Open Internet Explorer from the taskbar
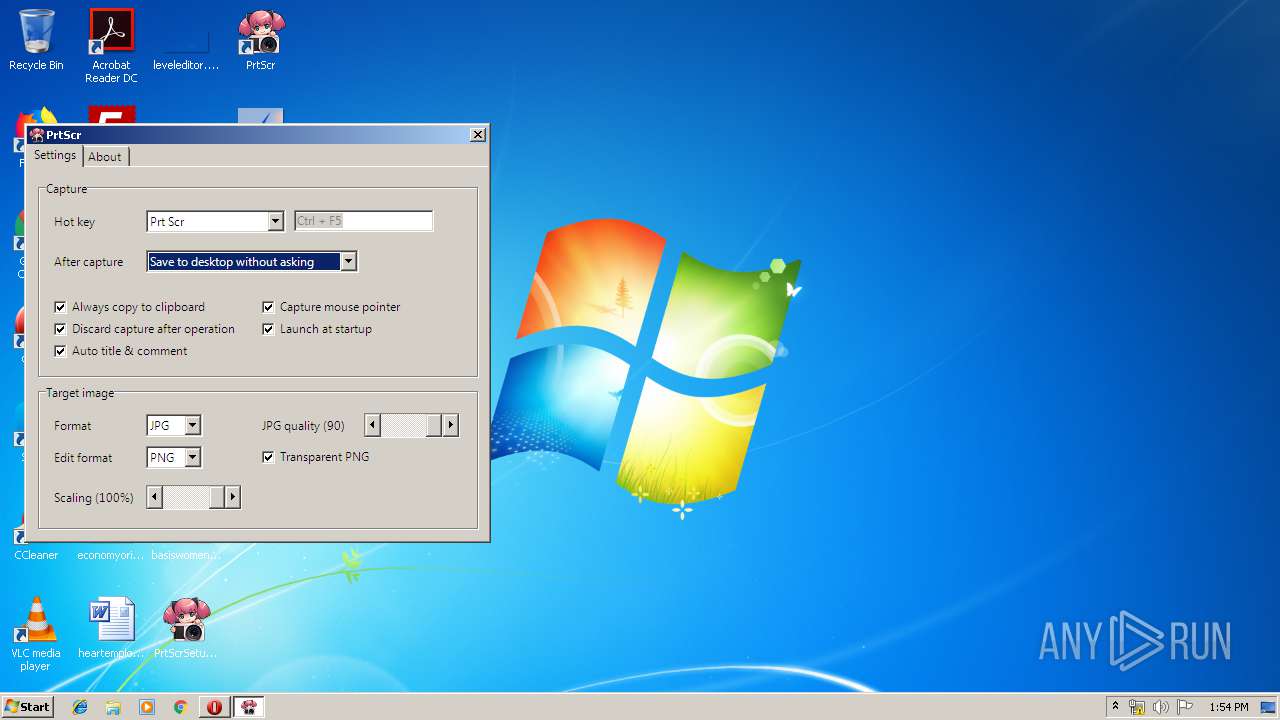This screenshot has height=720, width=1280. (x=80, y=707)
